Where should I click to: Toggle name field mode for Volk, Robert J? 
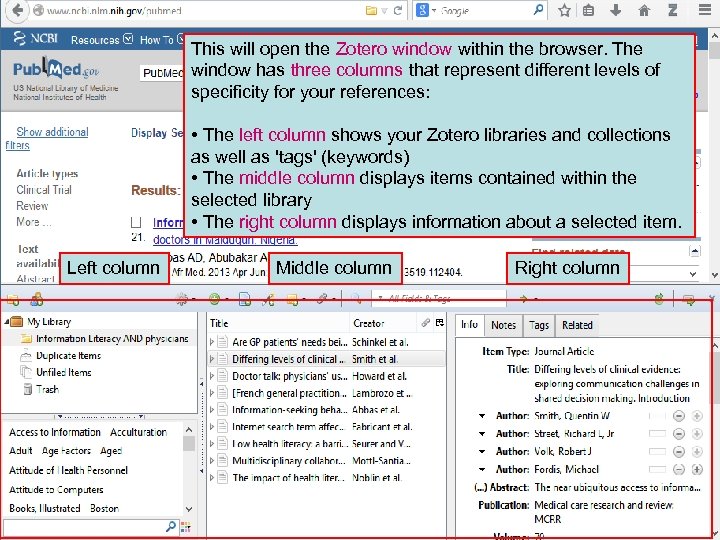click(657, 451)
